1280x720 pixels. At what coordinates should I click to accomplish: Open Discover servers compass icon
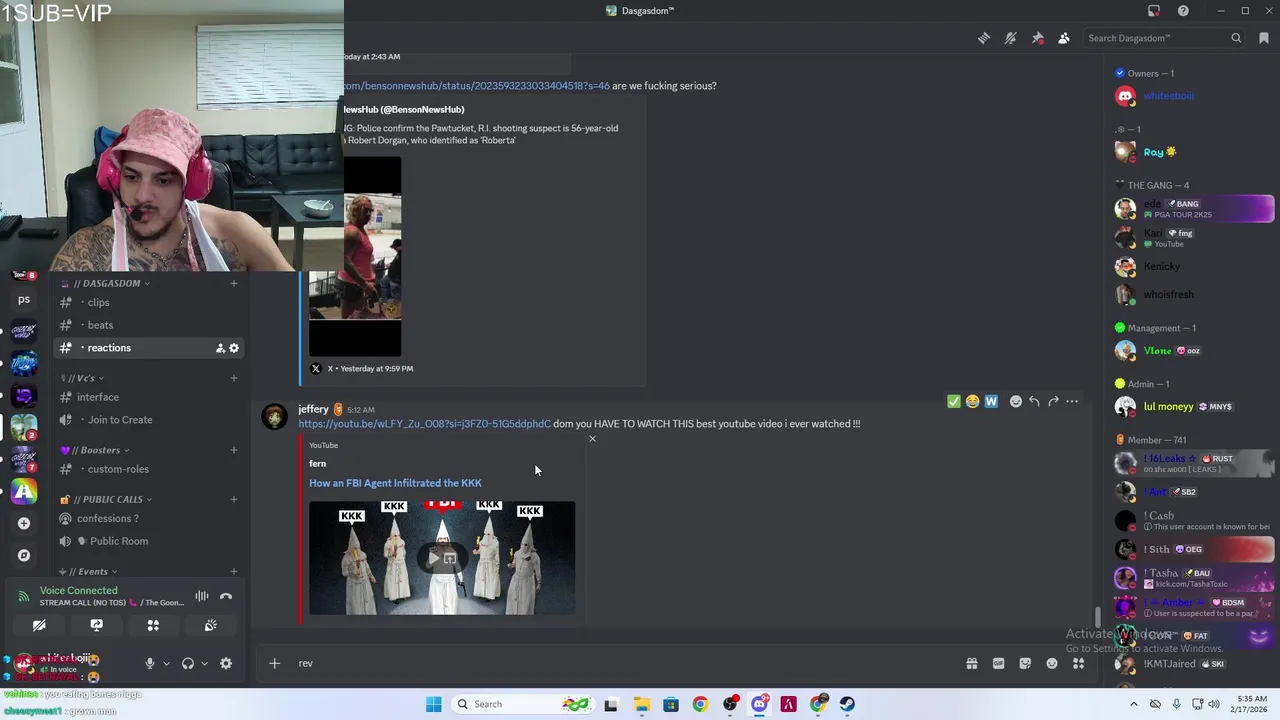[x=24, y=555]
